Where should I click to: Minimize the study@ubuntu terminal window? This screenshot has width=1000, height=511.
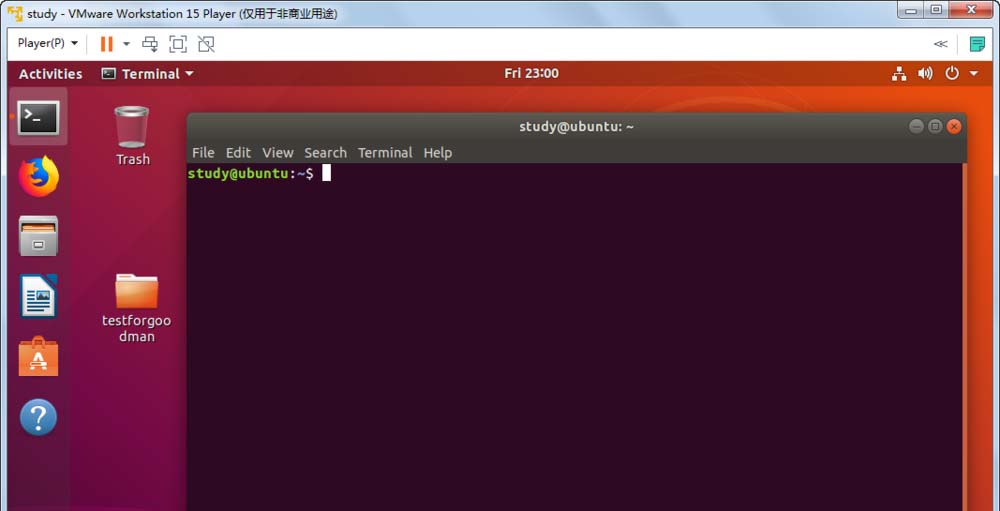(x=916, y=126)
